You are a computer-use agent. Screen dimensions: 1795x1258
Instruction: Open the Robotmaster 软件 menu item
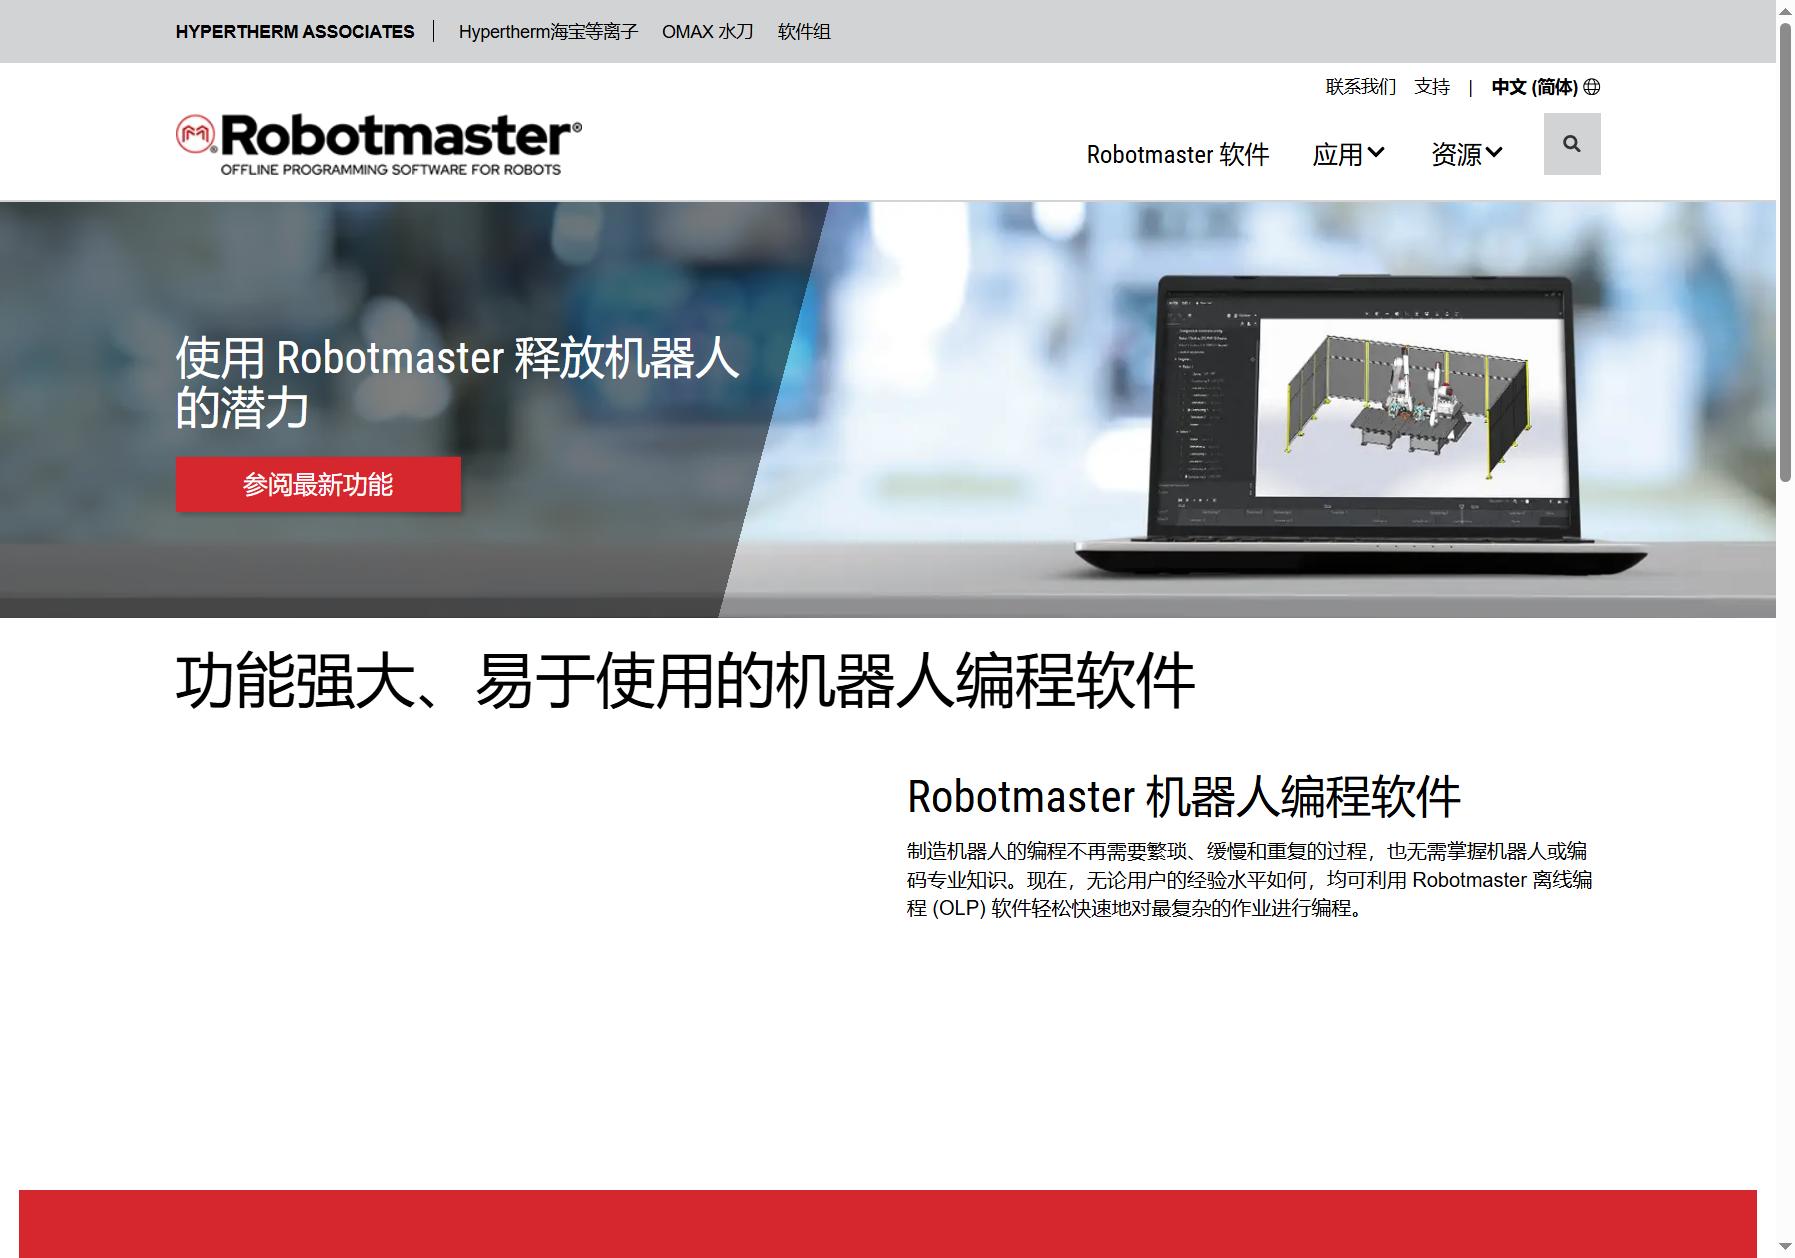point(1178,154)
